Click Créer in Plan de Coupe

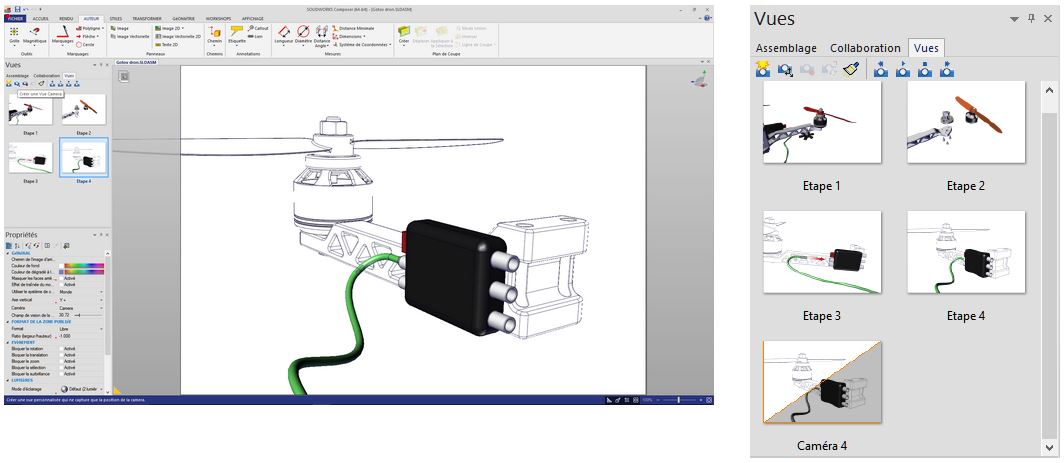coord(404,34)
